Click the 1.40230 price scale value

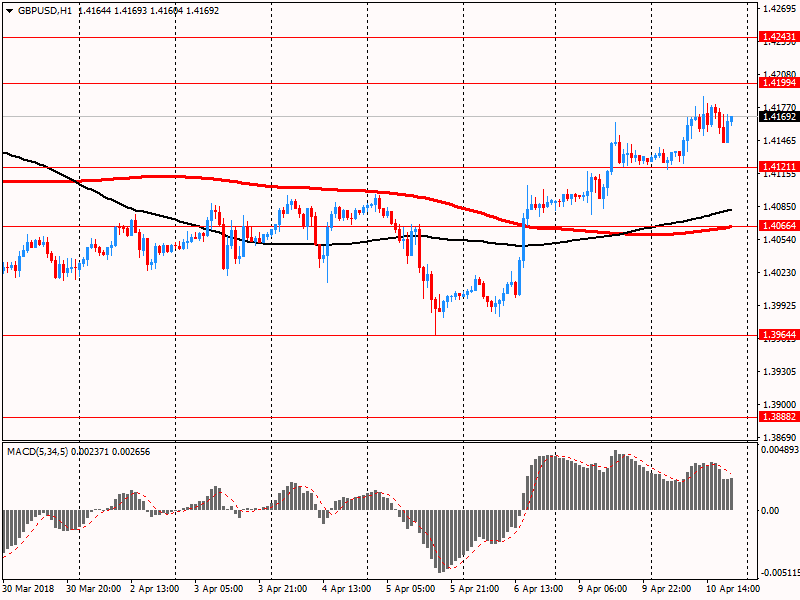(x=780, y=273)
